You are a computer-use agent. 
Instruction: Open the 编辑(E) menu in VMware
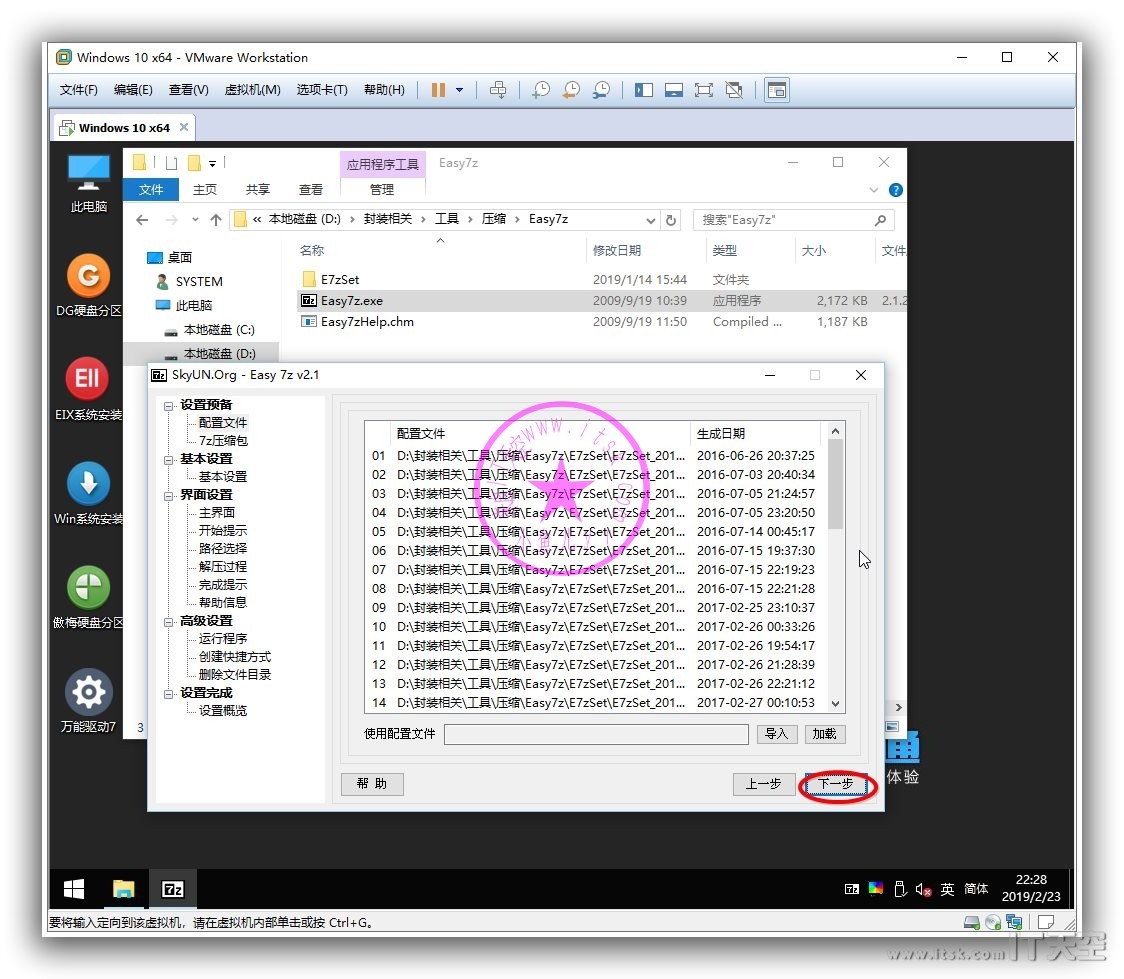133,90
